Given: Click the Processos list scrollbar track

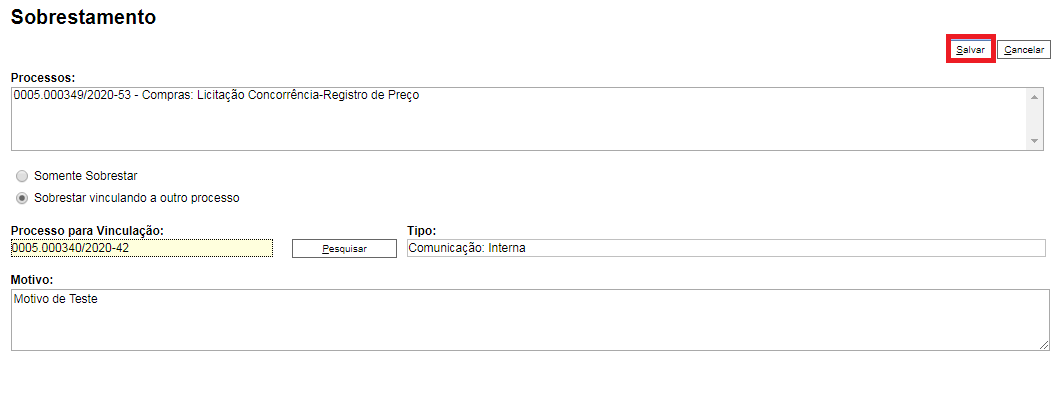Looking at the screenshot, I should [x=1034, y=119].
